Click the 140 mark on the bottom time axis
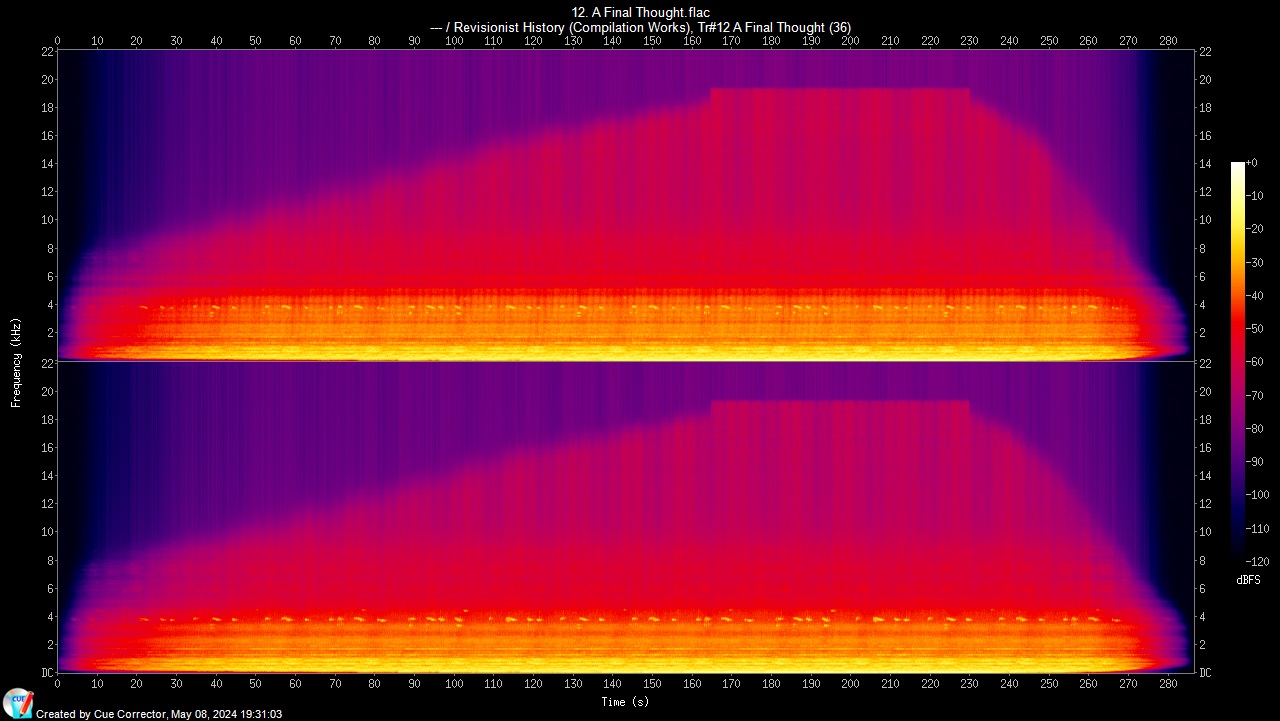Viewport: 1280px width, 721px height. tap(612, 685)
